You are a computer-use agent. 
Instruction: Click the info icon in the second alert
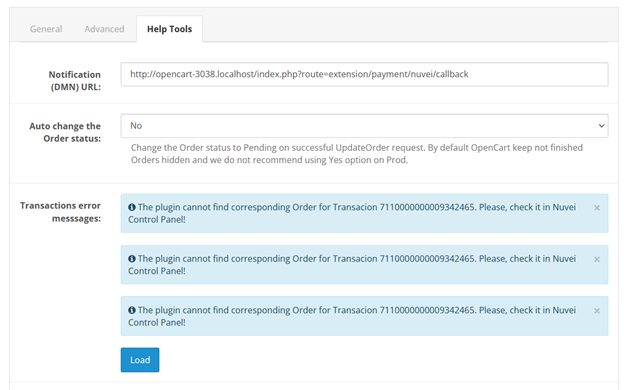[x=132, y=259]
